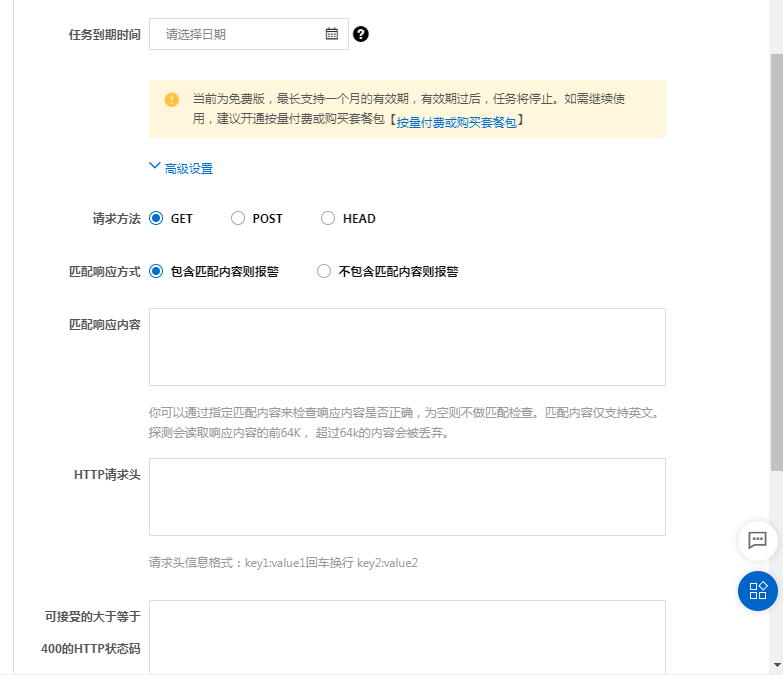The width and height of the screenshot is (783, 699).
Task: Click into the 匹配响应内容 text area
Action: tap(407, 346)
